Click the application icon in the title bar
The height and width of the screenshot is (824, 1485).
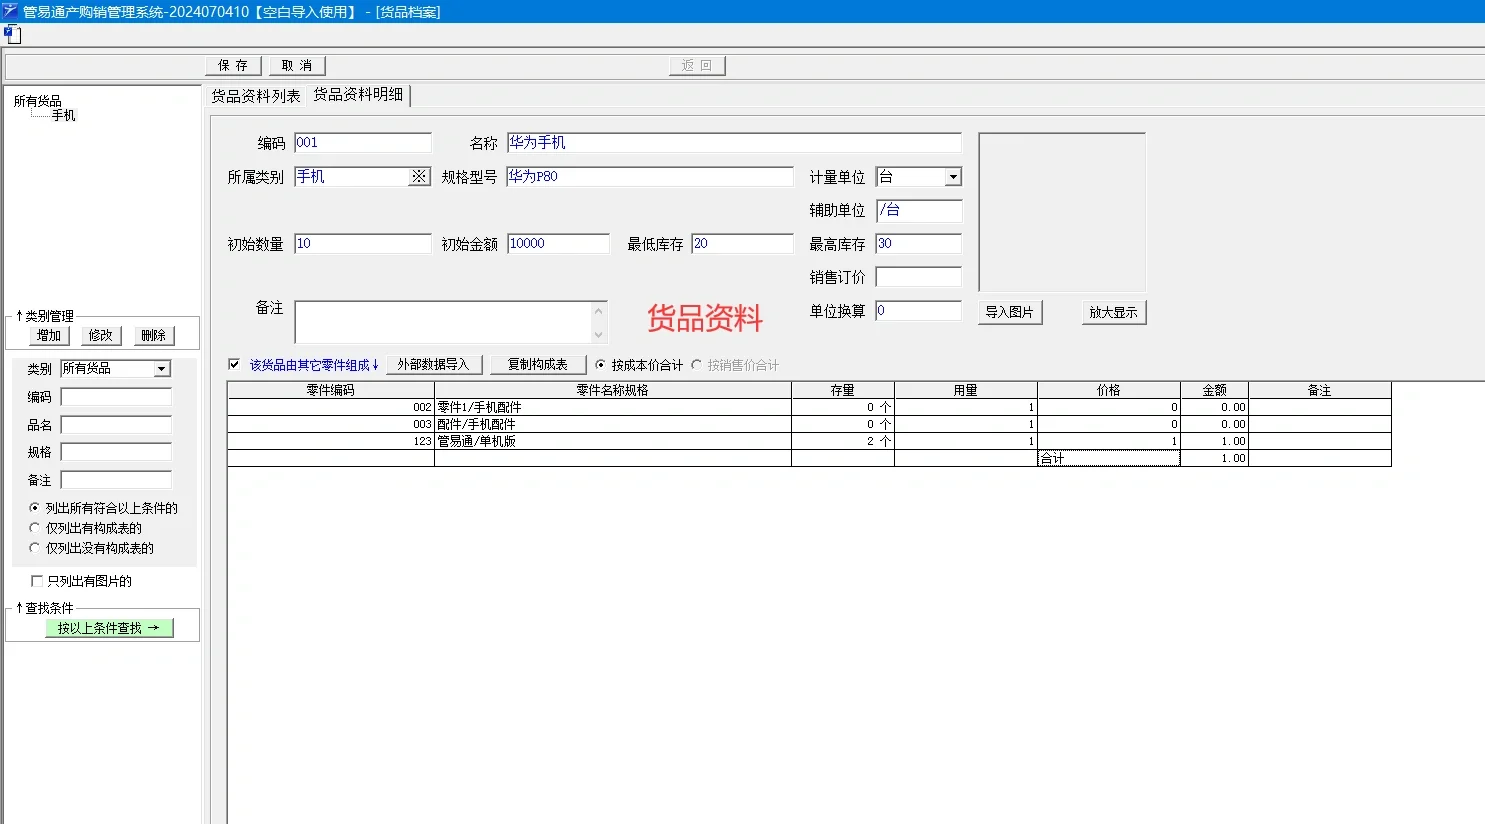[x=10, y=11]
